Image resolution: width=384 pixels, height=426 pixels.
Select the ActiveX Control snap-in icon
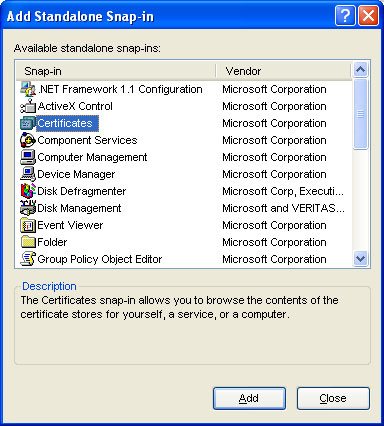pos(28,106)
